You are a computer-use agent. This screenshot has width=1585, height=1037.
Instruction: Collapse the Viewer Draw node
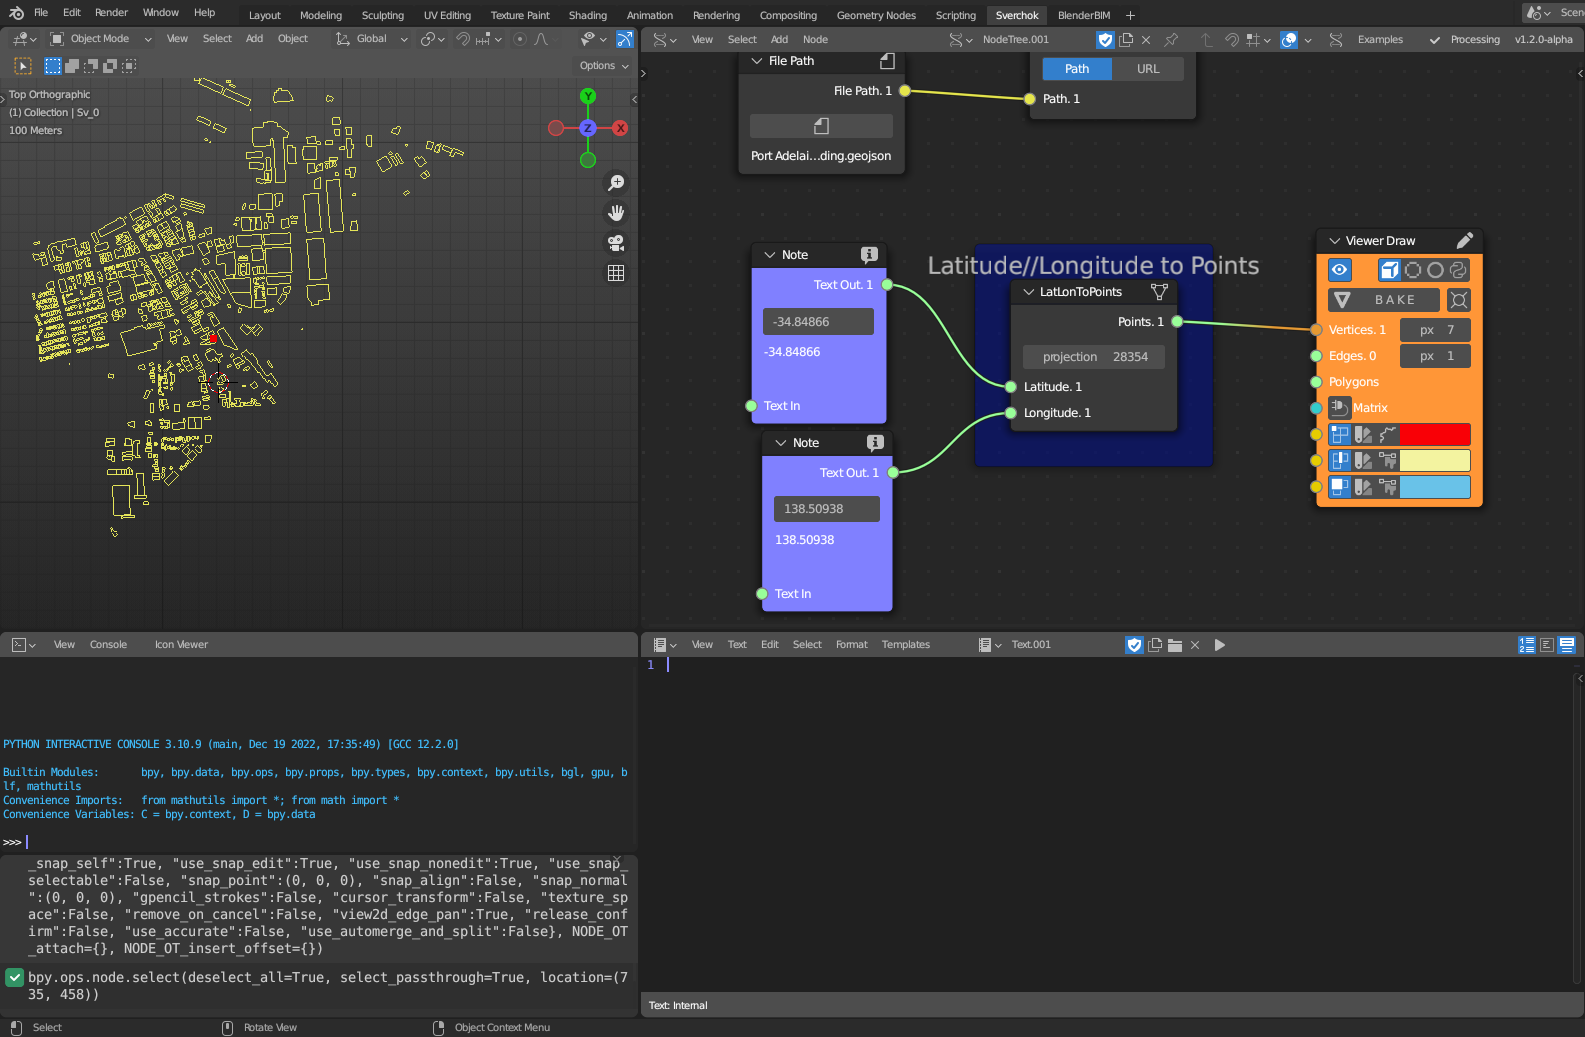point(1334,241)
